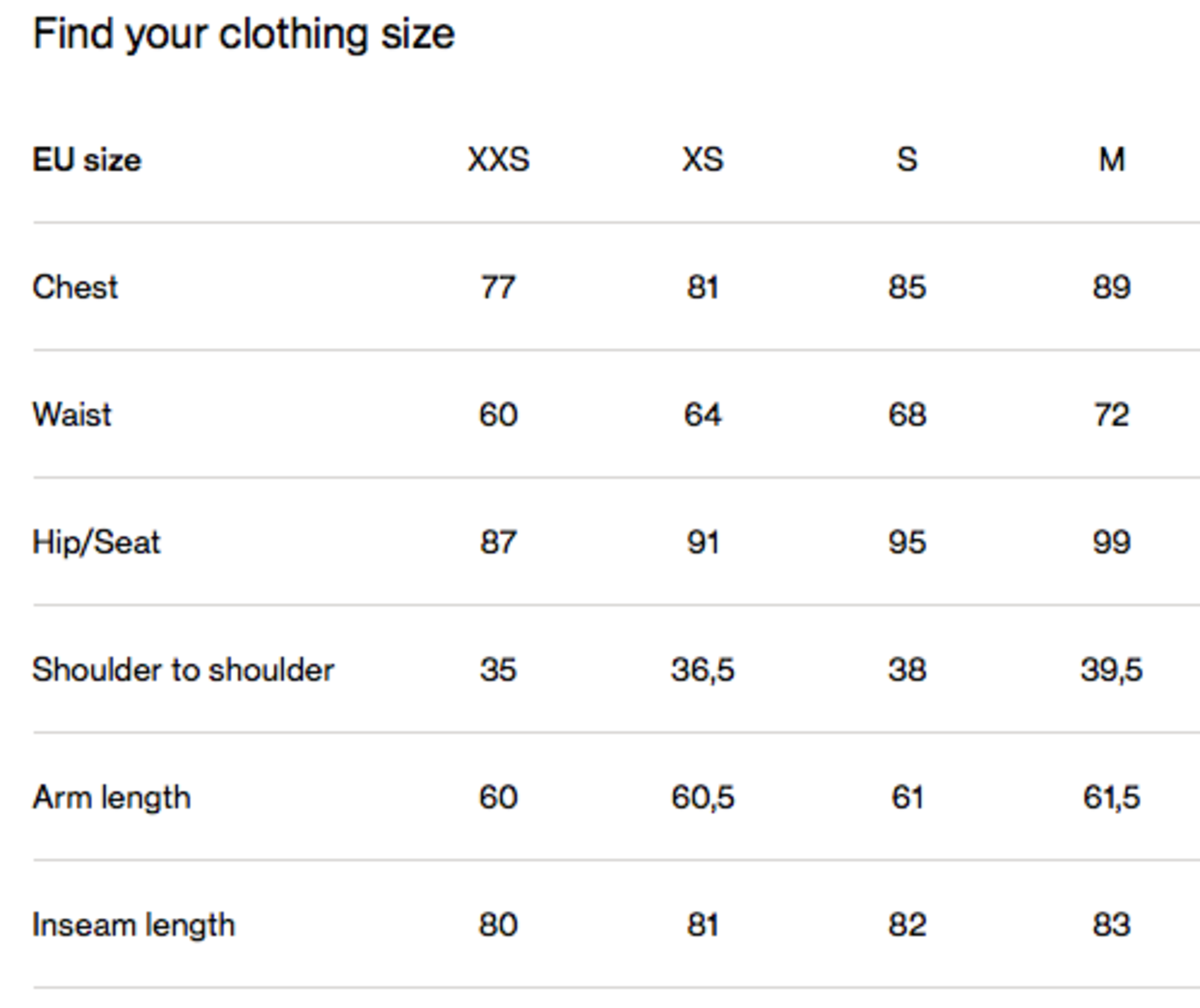Viewport: 1200px width, 1008px height.
Task: Select inseam value 82 for S
Action: (x=906, y=925)
